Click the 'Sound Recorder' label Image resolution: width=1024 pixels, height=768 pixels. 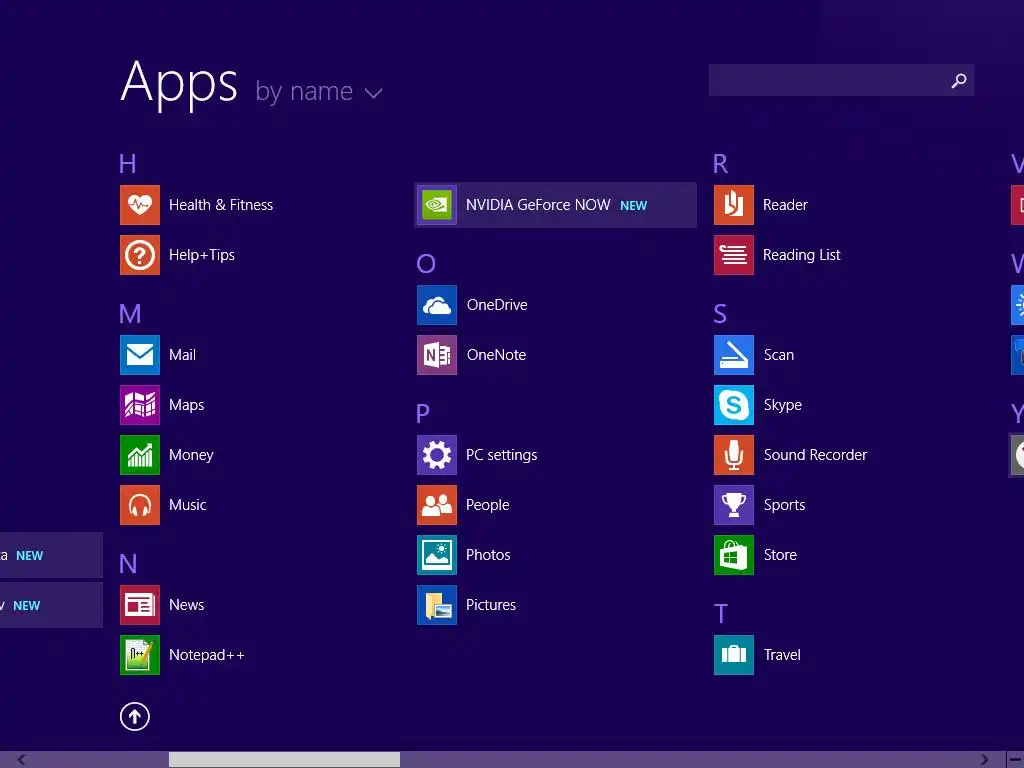pos(815,455)
